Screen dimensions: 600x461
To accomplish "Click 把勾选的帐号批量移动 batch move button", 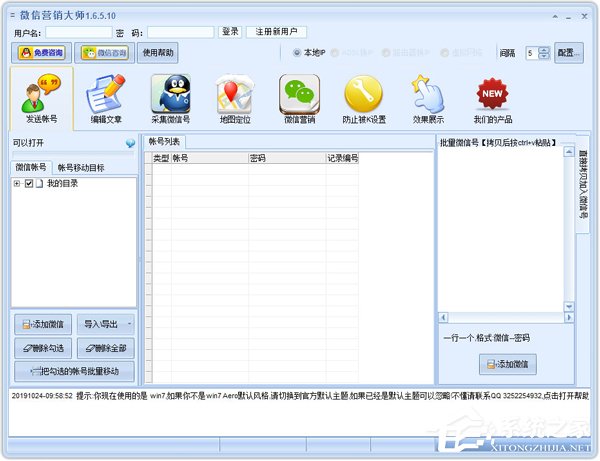I will tap(74, 371).
